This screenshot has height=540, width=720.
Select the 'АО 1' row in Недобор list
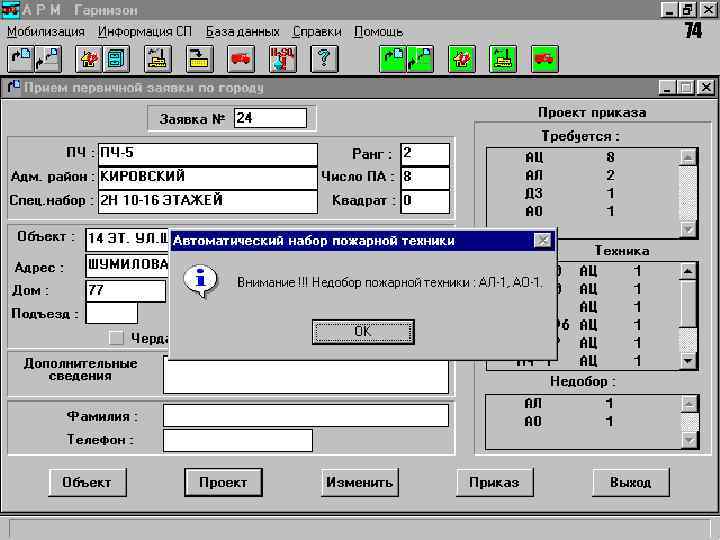tap(583, 422)
